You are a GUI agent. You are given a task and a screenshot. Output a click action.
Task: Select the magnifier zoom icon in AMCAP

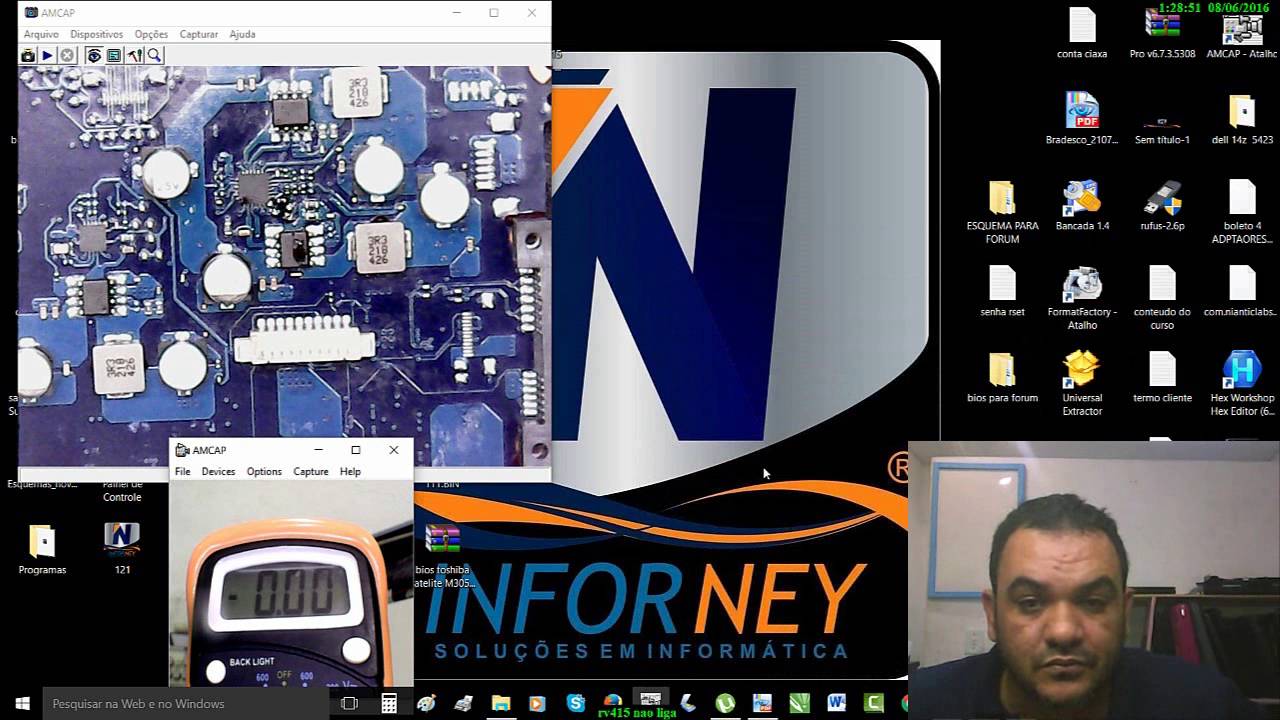coord(155,56)
